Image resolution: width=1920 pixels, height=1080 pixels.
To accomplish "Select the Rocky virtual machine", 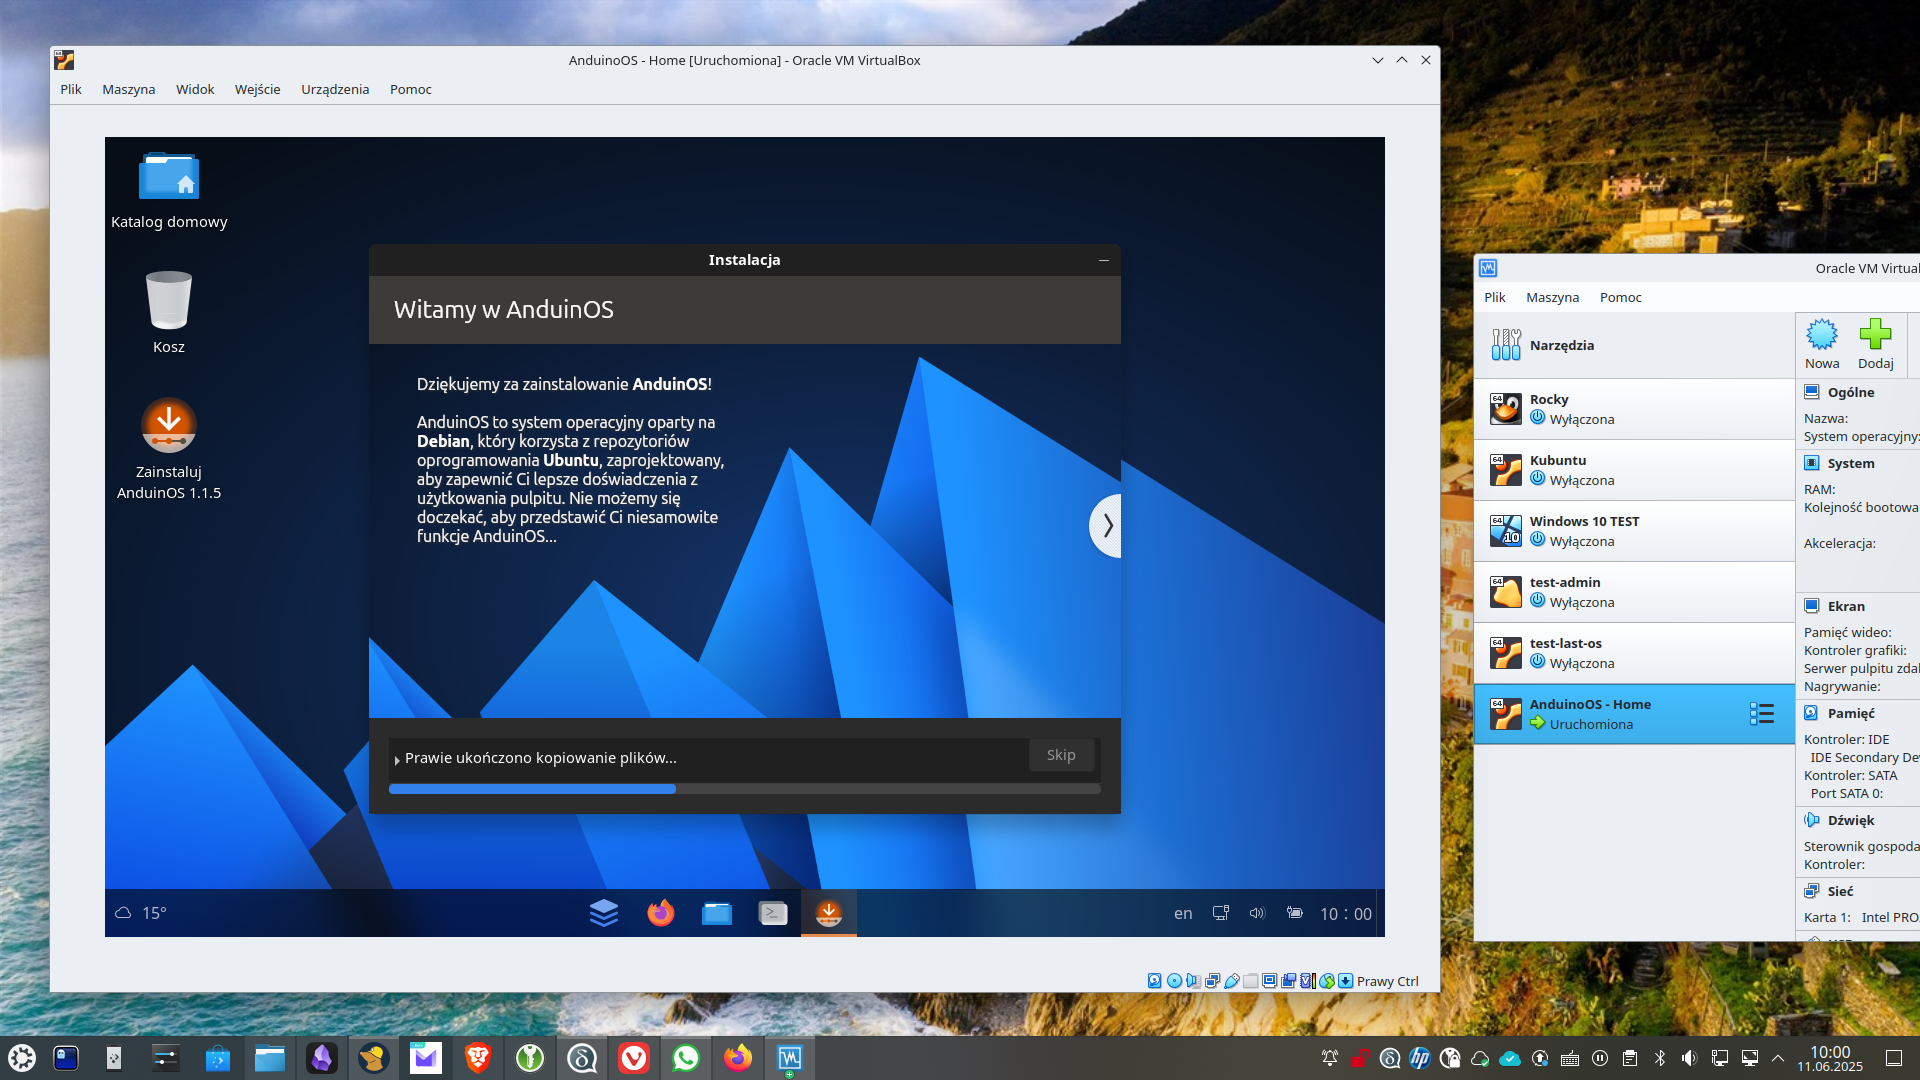I will click(x=1634, y=409).
